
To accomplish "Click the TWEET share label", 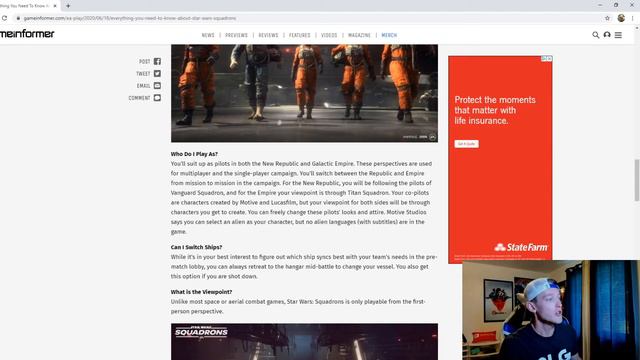I will [143, 73].
